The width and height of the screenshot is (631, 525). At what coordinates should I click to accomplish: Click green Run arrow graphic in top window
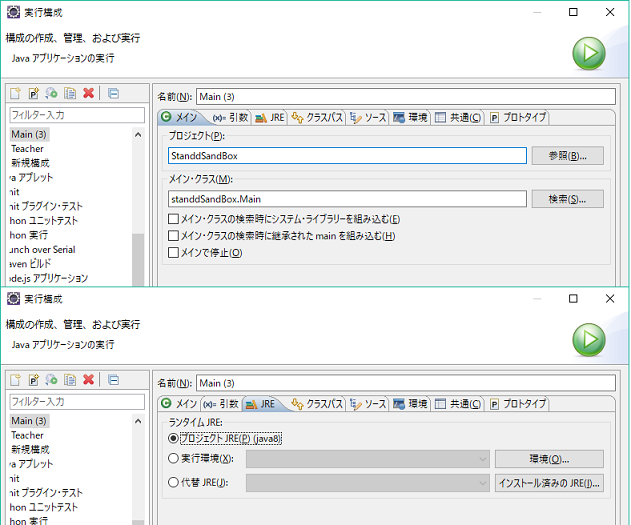click(x=589, y=53)
